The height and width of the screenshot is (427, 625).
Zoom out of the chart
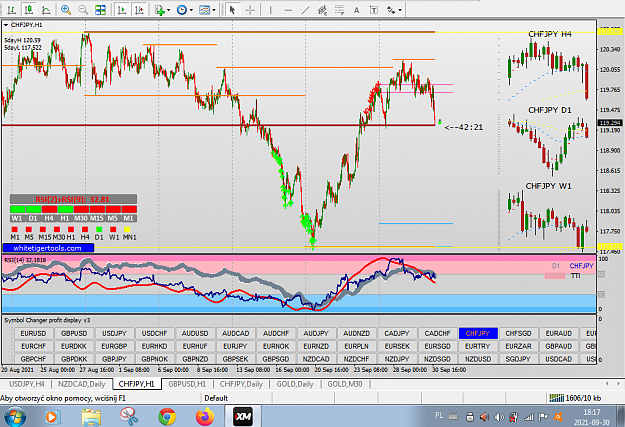point(83,10)
